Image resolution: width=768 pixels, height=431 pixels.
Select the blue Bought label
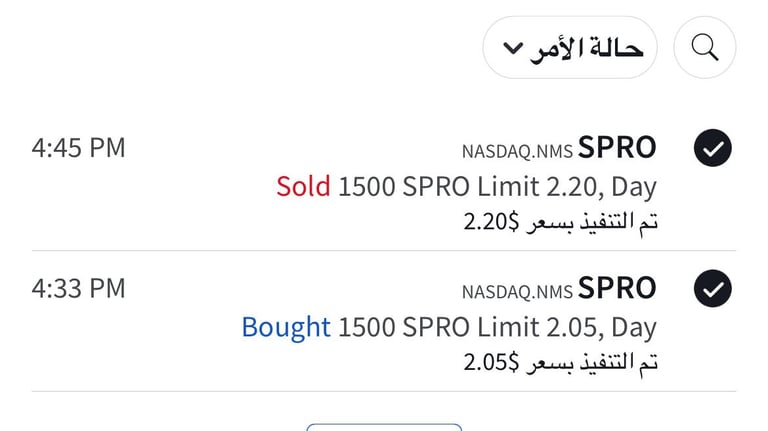(x=286, y=327)
